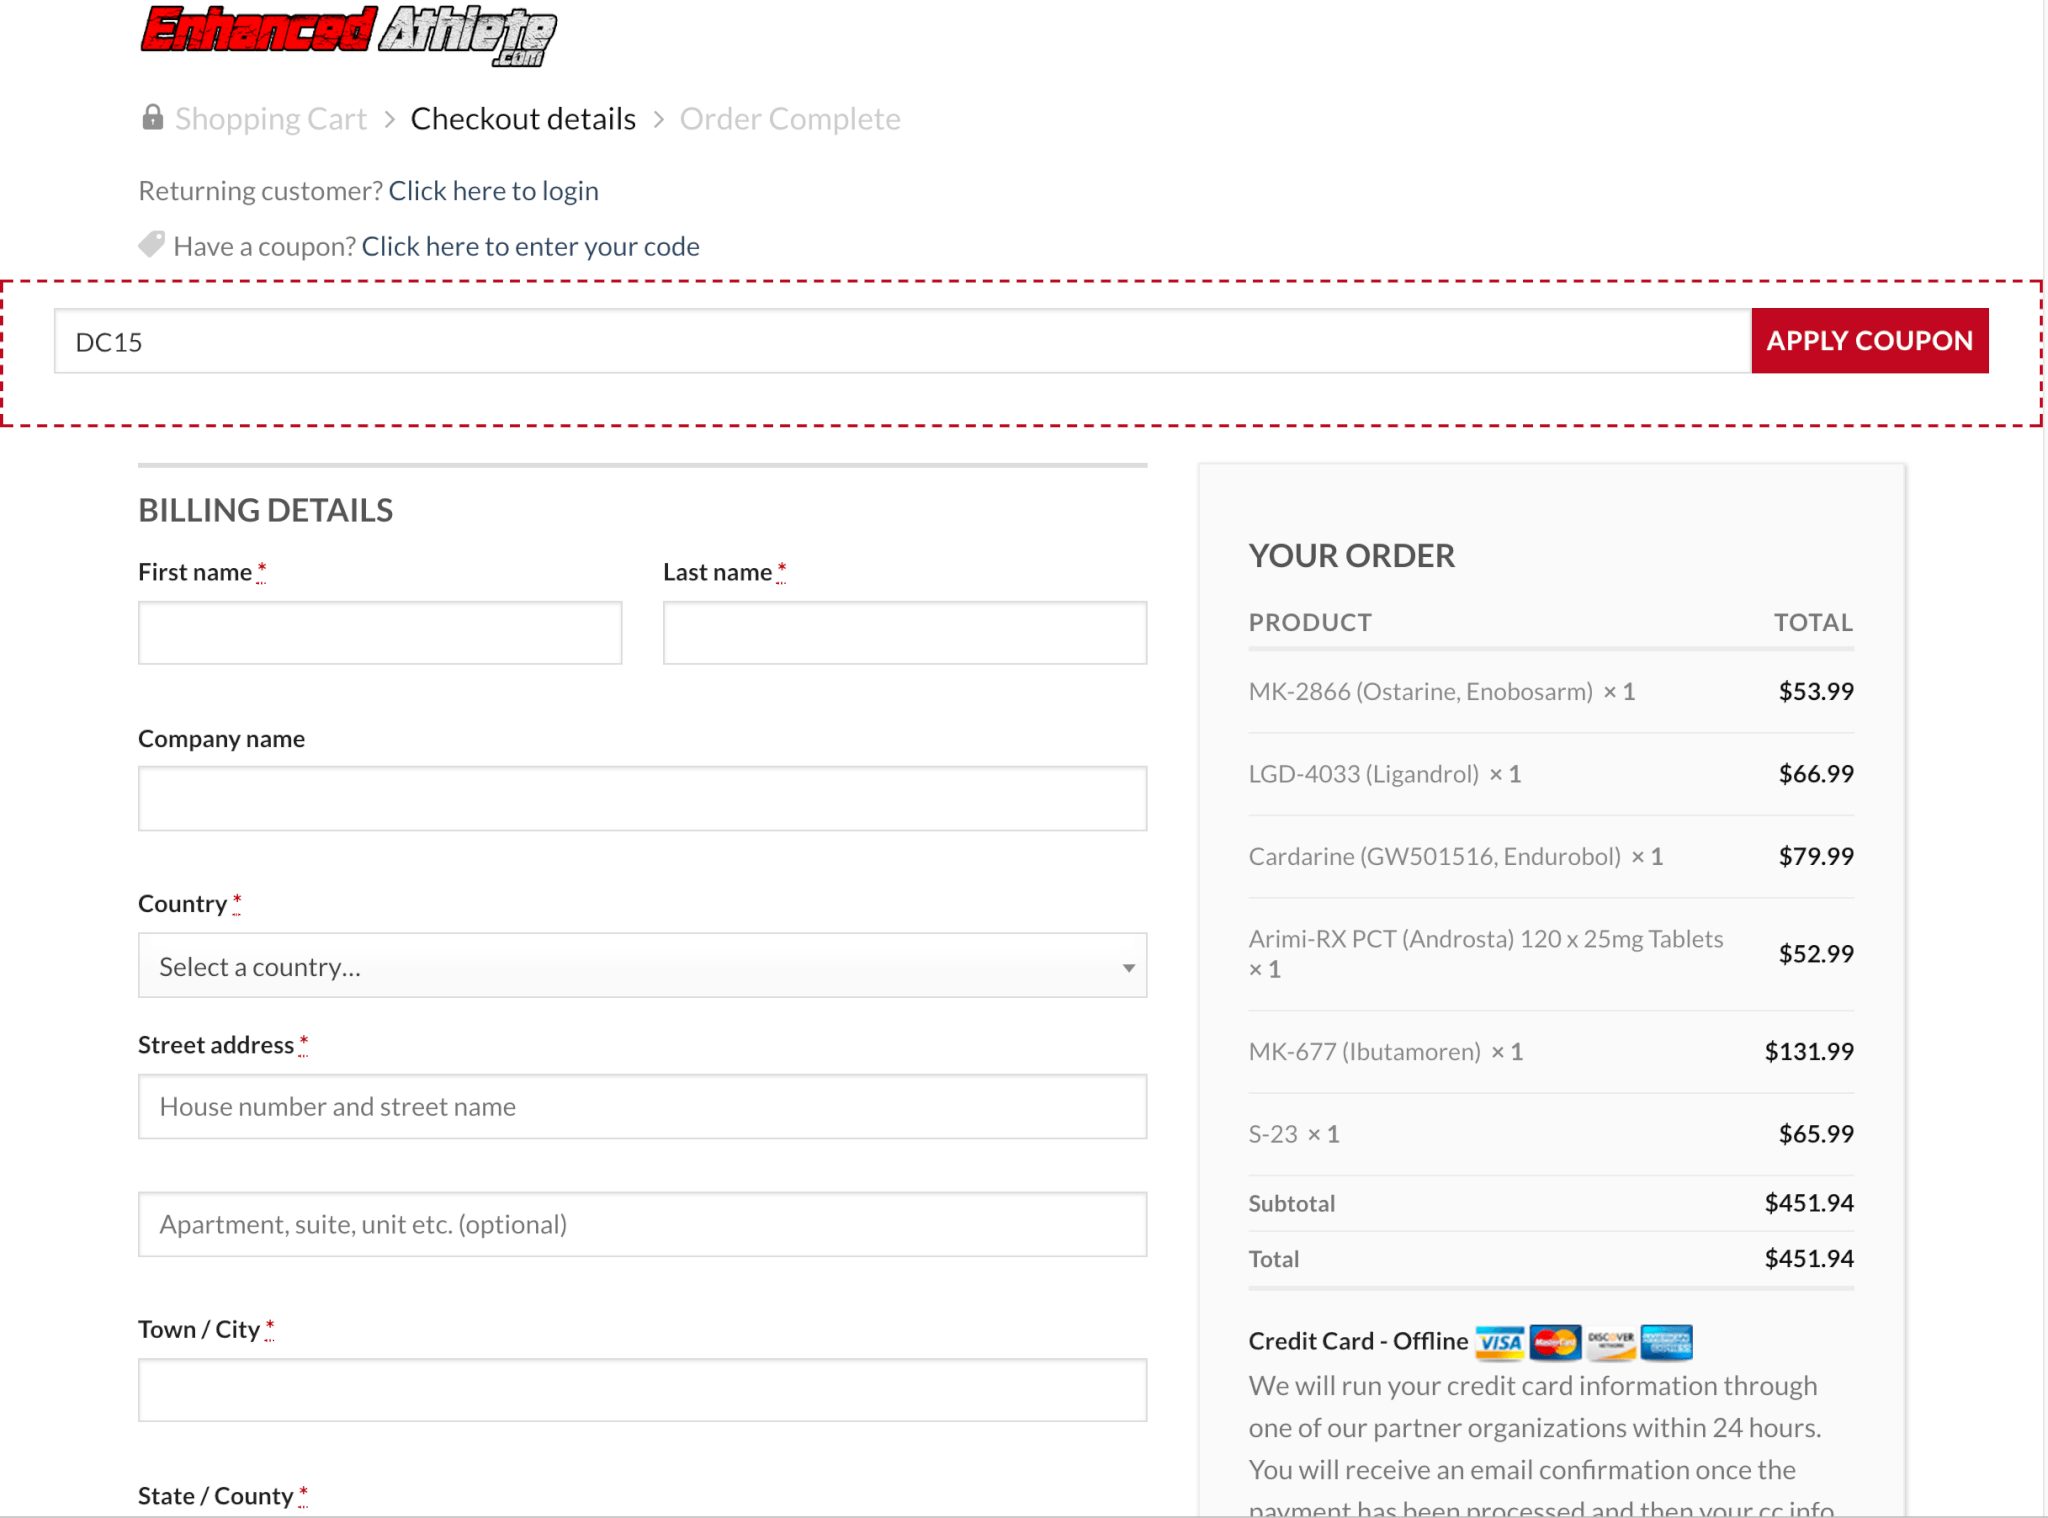Open Click here to enter your code
This screenshot has height=1518, width=2048.
pyautogui.click(x=530, y=246)
